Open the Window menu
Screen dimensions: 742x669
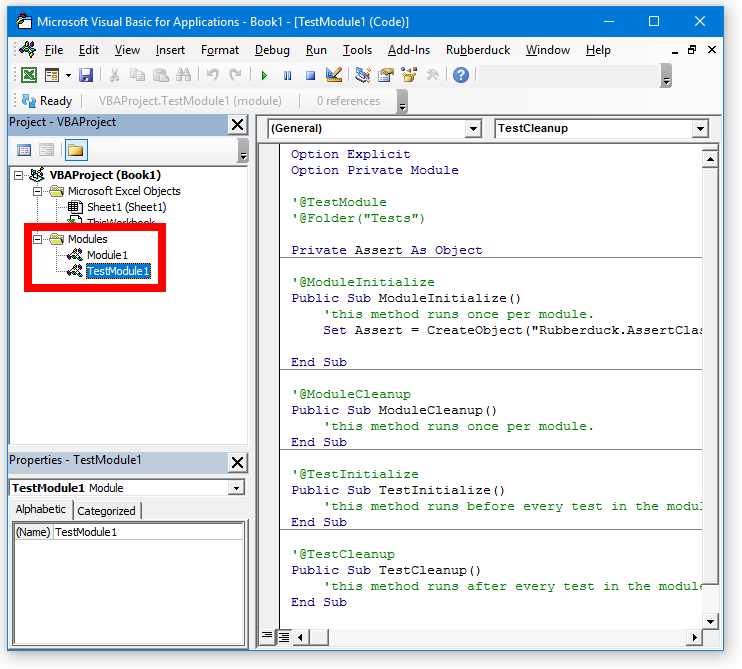[547, 50]
